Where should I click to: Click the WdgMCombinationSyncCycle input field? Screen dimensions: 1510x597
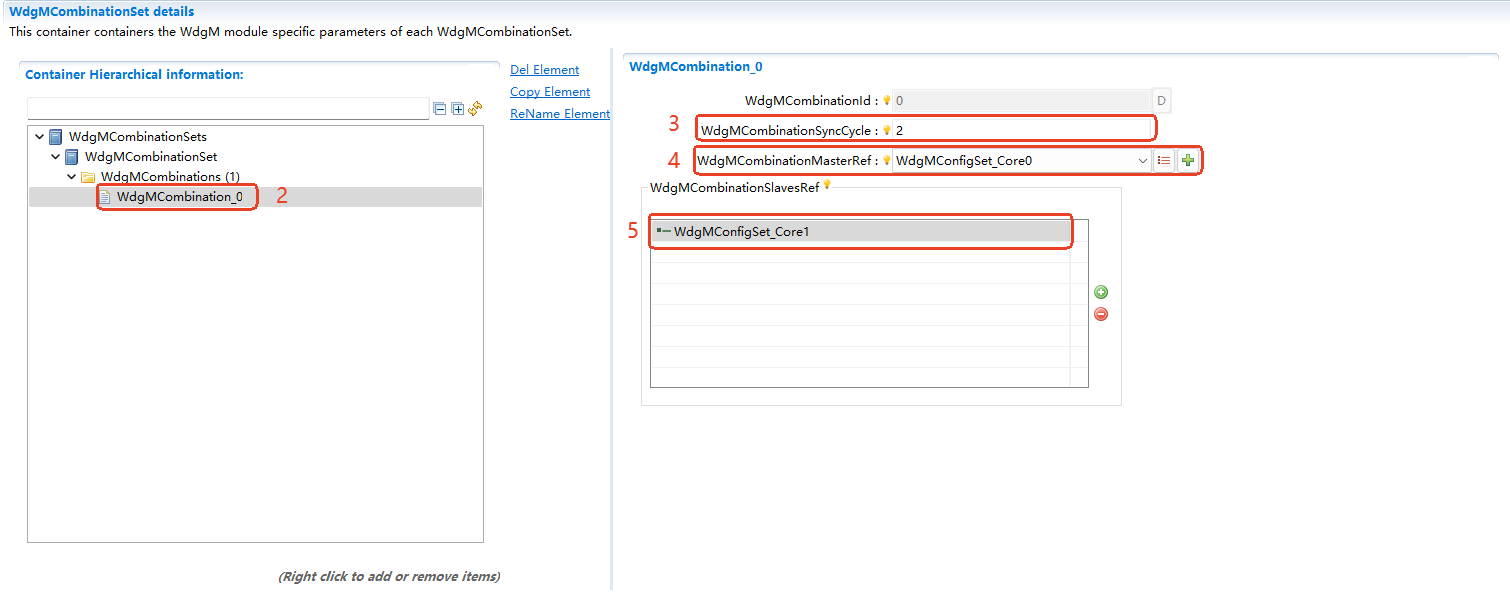point(1020,131)
